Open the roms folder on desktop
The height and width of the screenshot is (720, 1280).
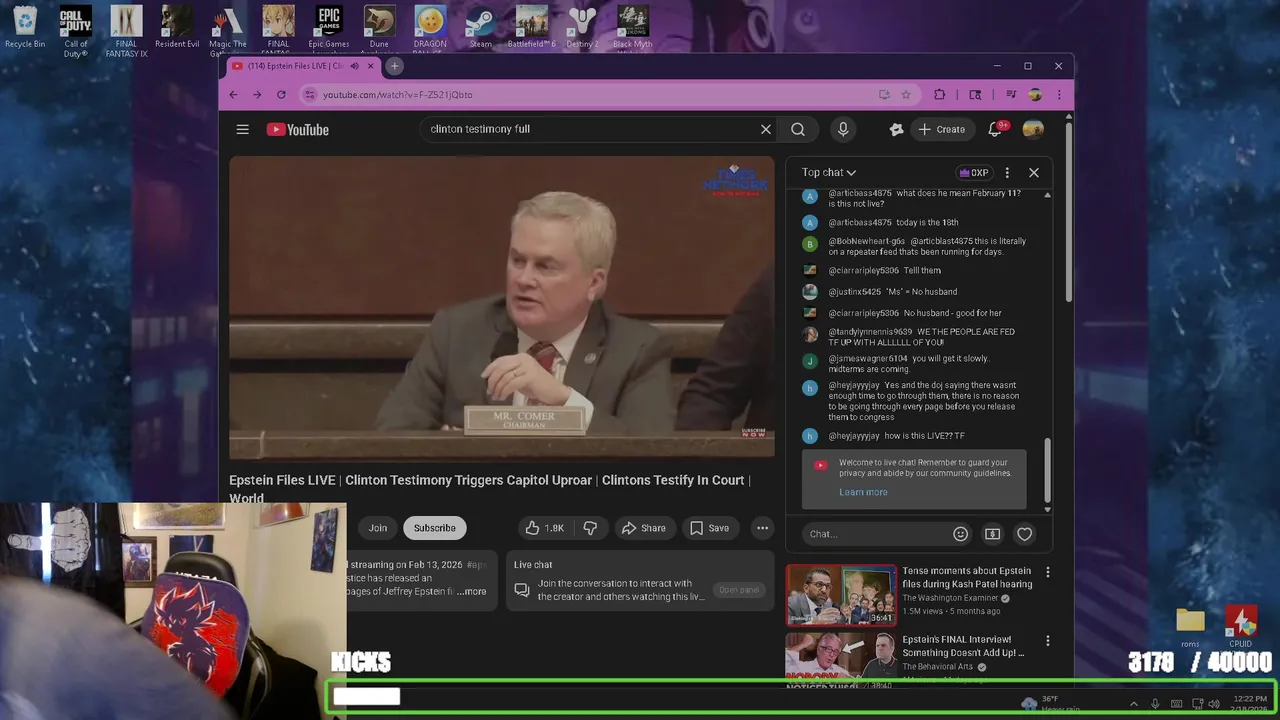tap(1190, 627)
